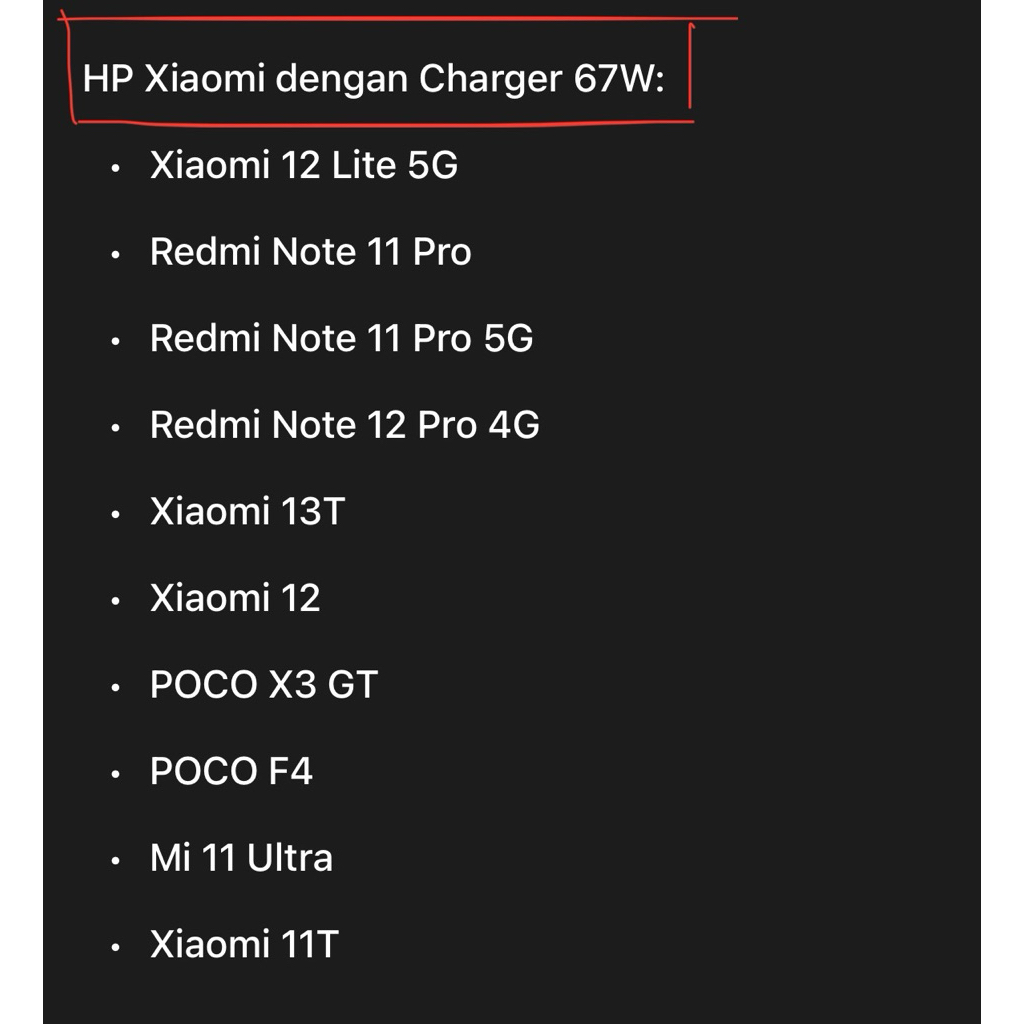The height and width of the screenshot is (1024, 1024).
Task: Select the bullet dot before POCO F4
Action: (117, 775)
